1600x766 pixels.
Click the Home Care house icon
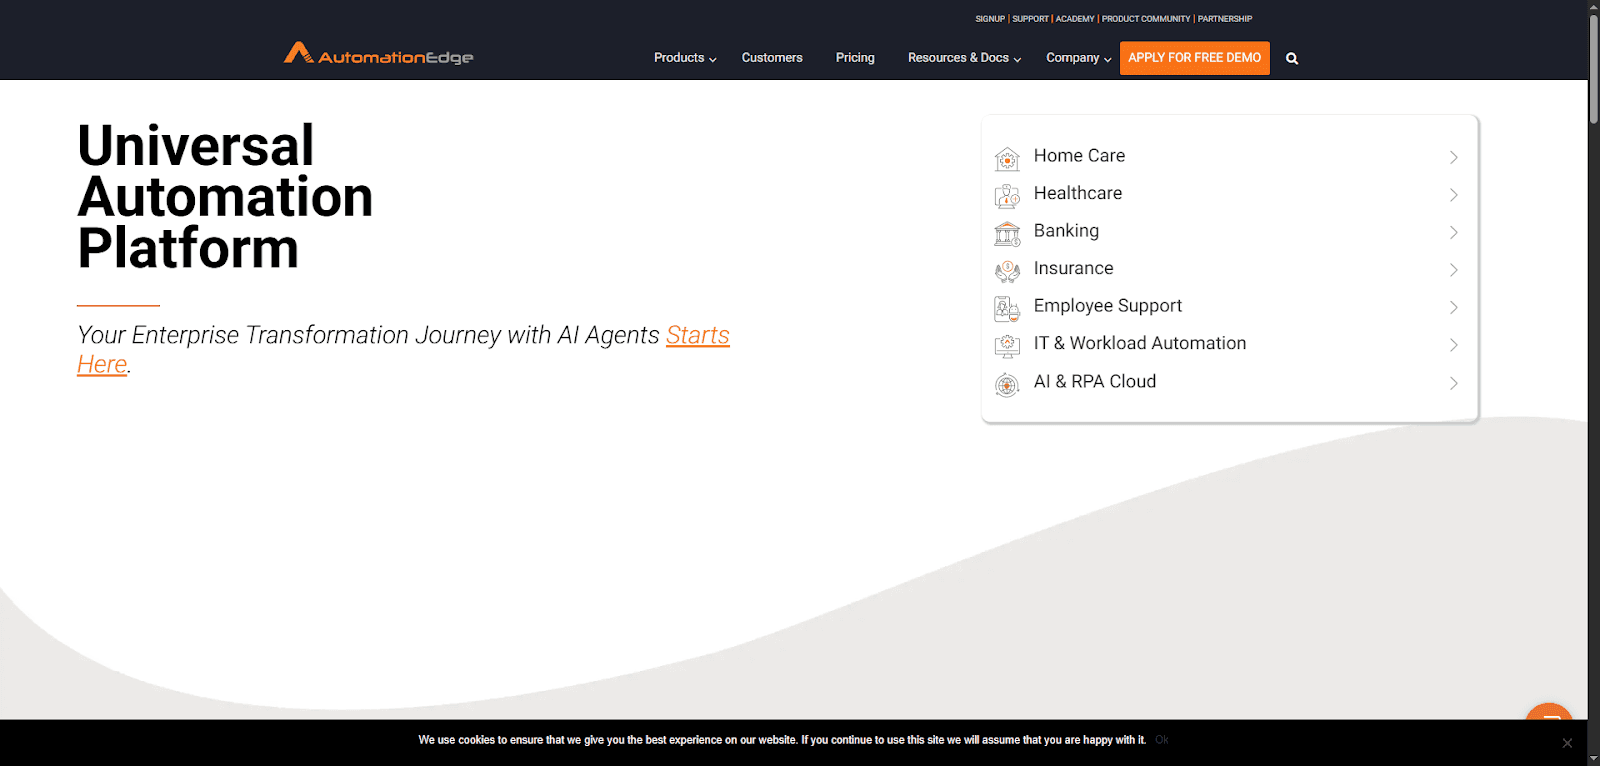tap(1007, 158)
